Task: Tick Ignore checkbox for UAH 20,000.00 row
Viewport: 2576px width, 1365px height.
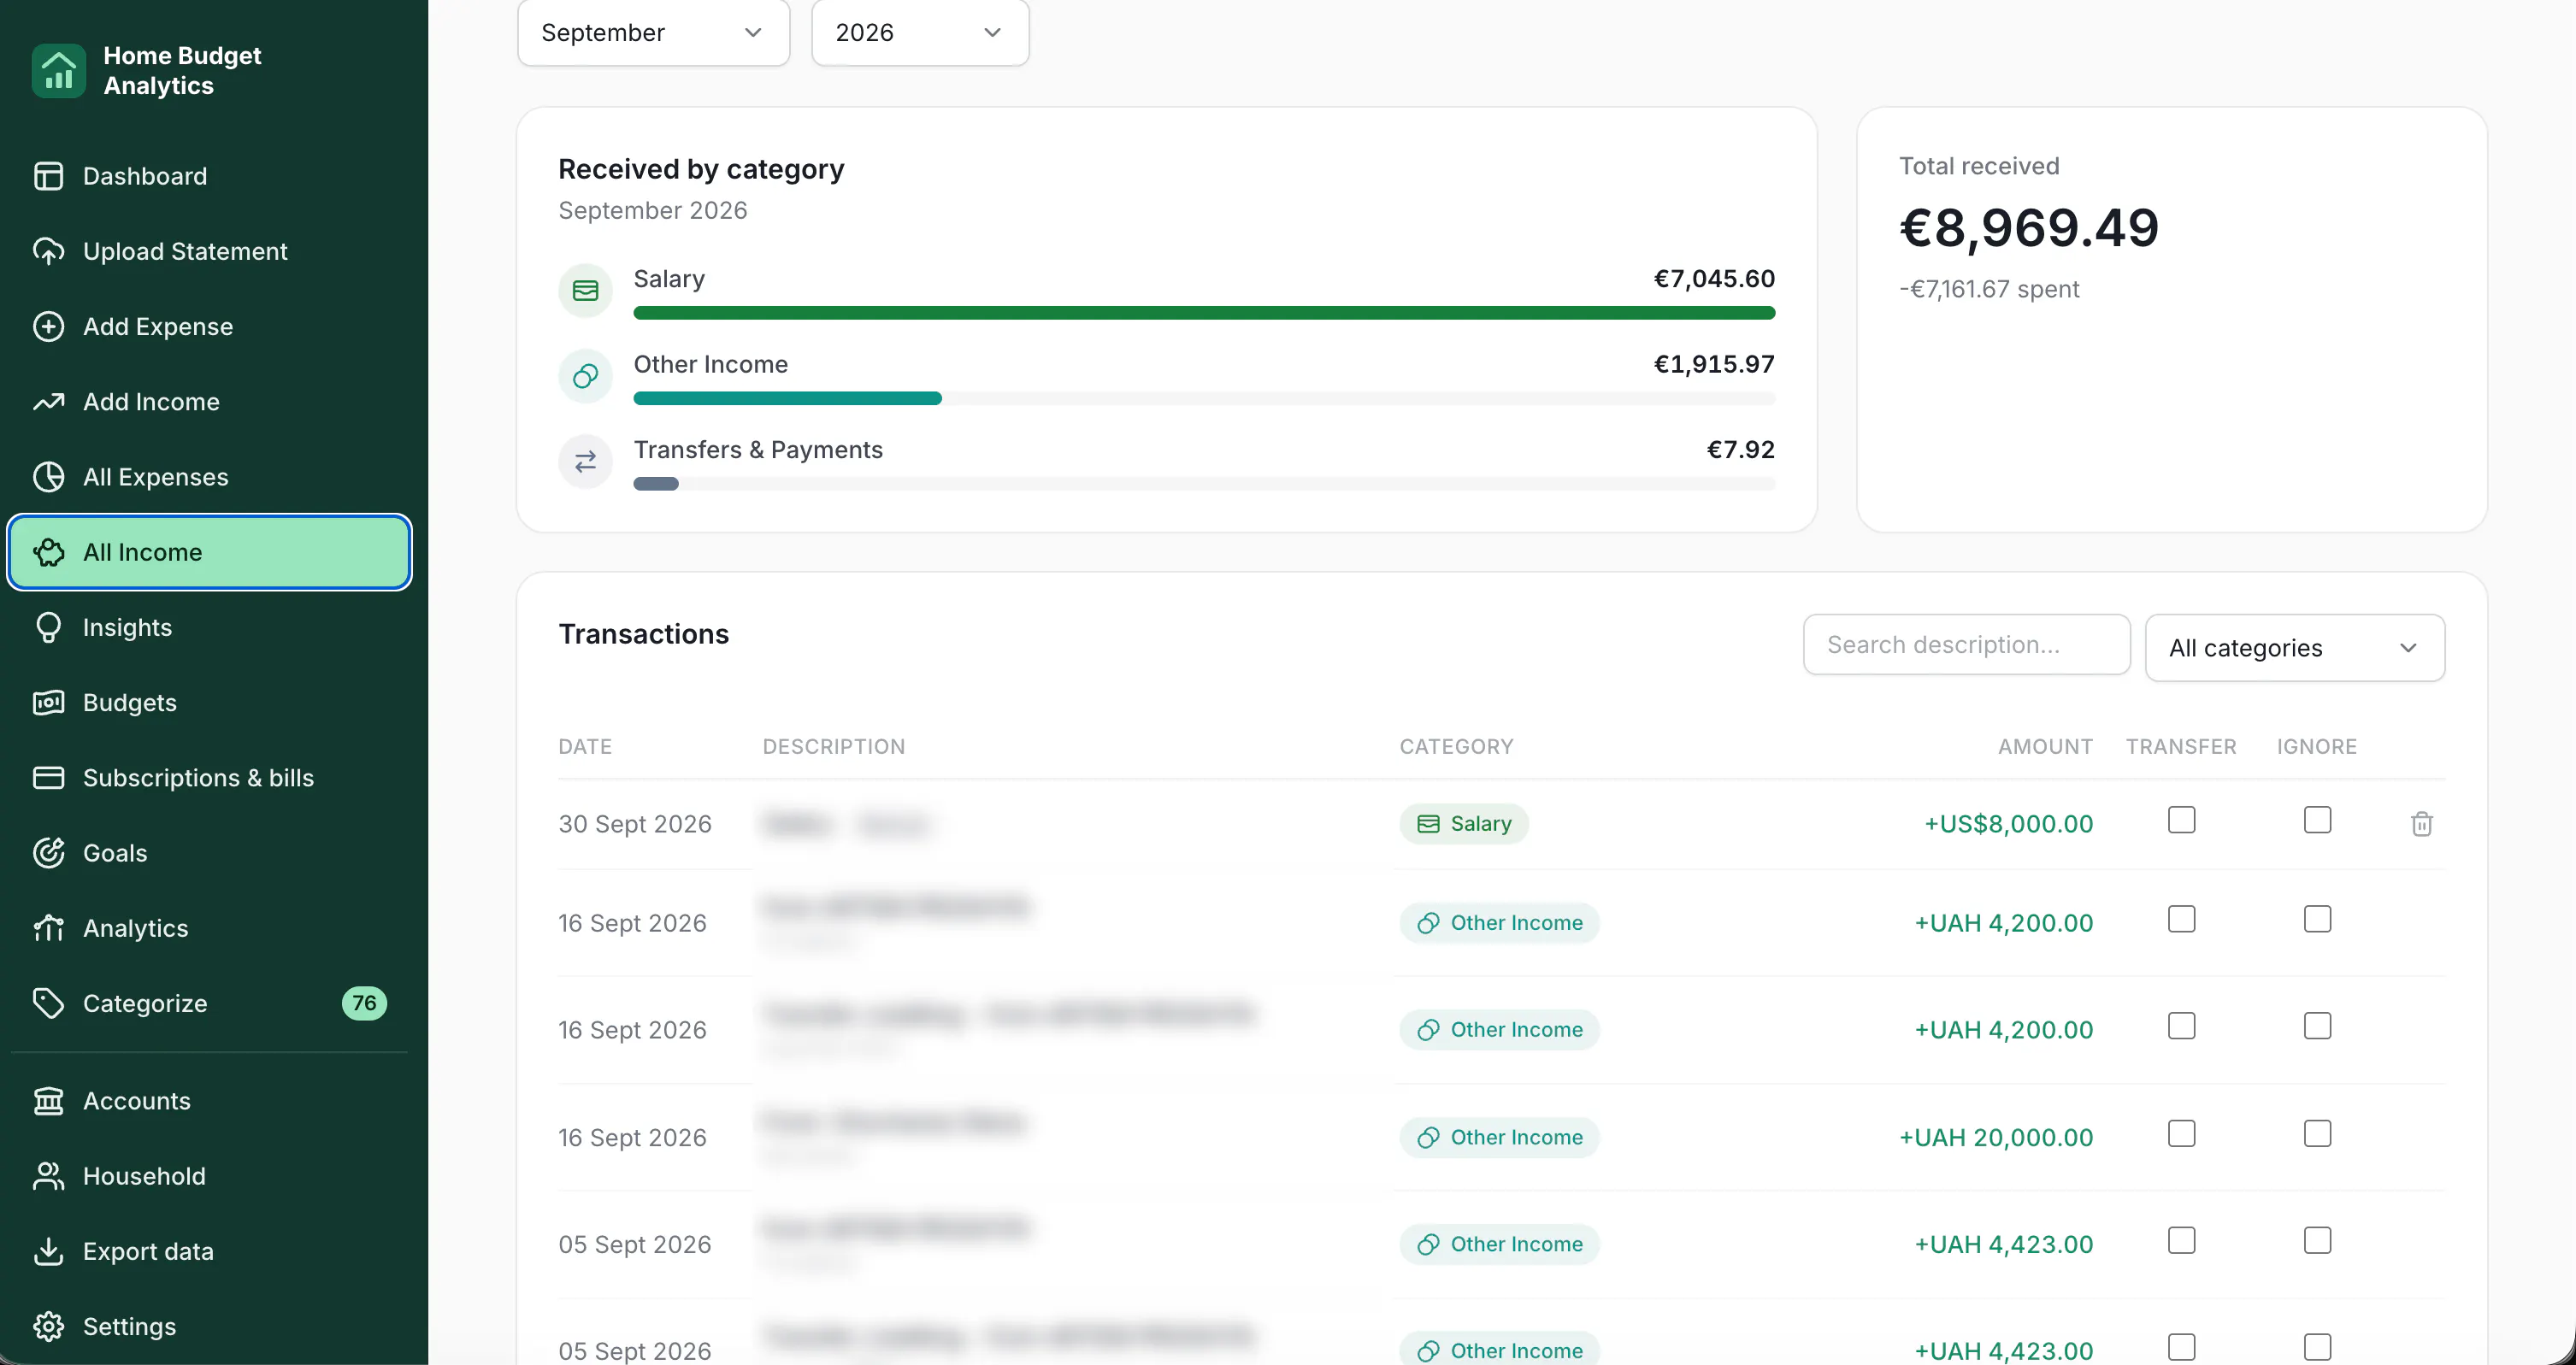Action: pyautogui.click(x=2317, y=1134)
